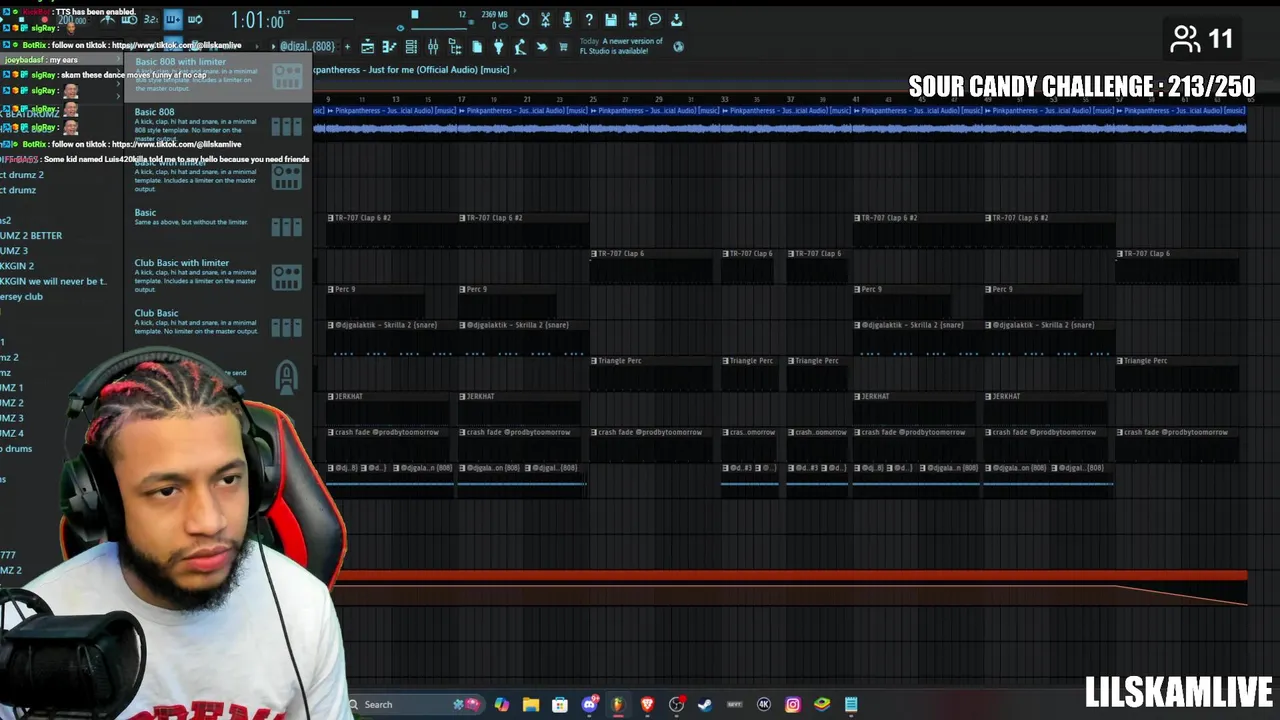The width and height of the screenshot is (1280, 720).
Task: Open Brave browser from the taskbar
Action: (647, 704)
